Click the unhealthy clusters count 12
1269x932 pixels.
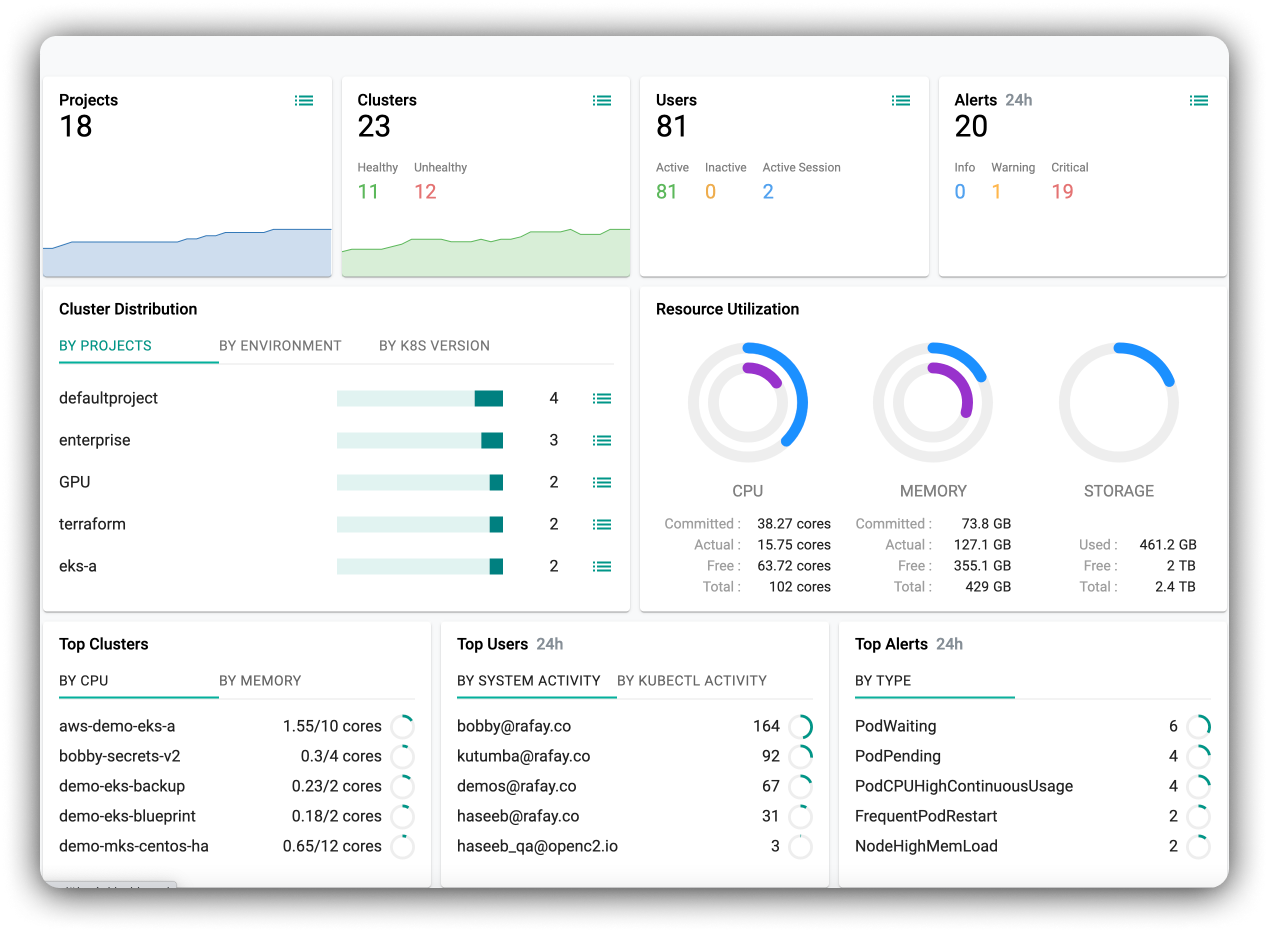pyautogui.click(x=425, y=191)
